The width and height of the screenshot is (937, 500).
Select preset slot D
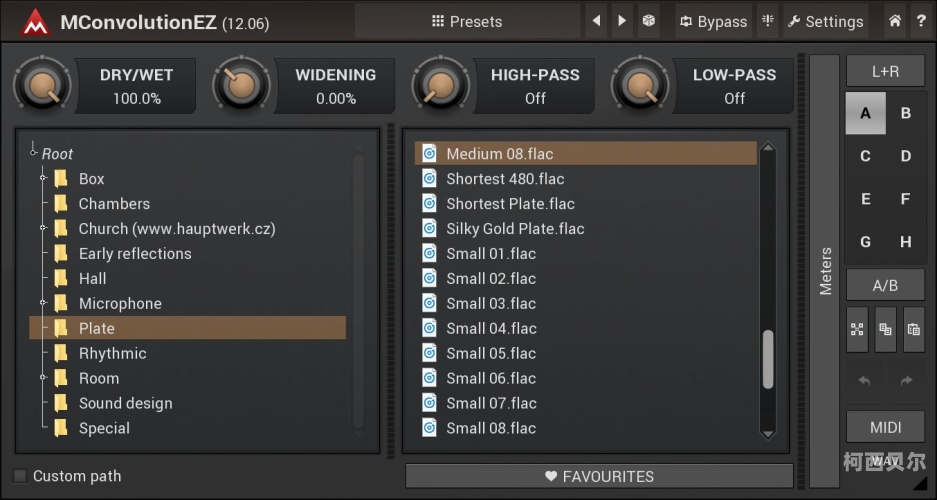(x=906, y=156)
